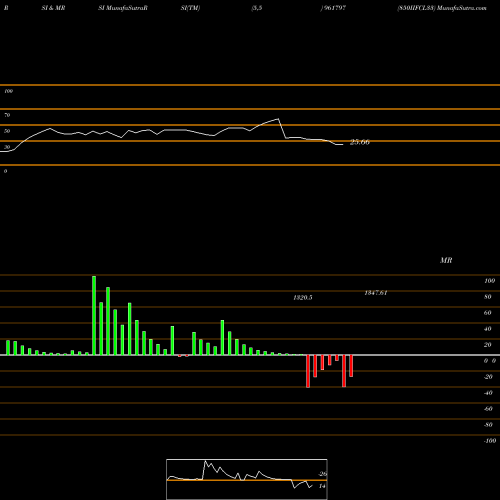The image size is (500, 500).
Task: Click the MR axis label 80
Action: [x=487, y=297]
